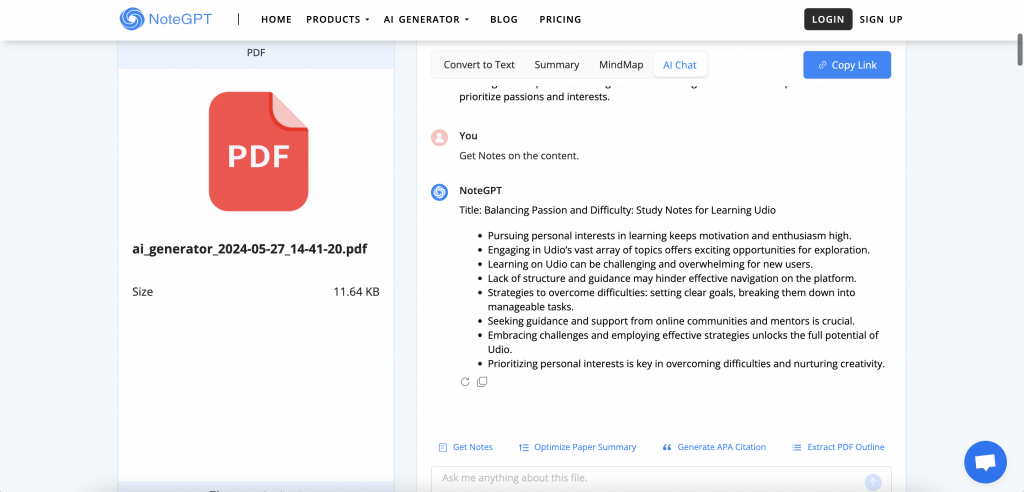Click Optimize Paper Summary shortcut
Image resolution: width=1024 pixels, height=492 pixels.
click(577, 448)
